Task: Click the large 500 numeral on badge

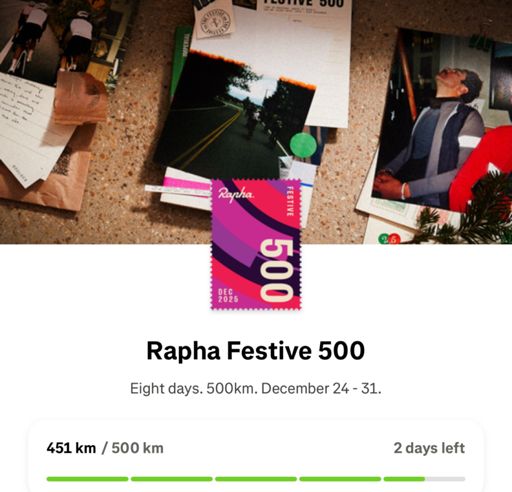Action: tap(276, 271)
